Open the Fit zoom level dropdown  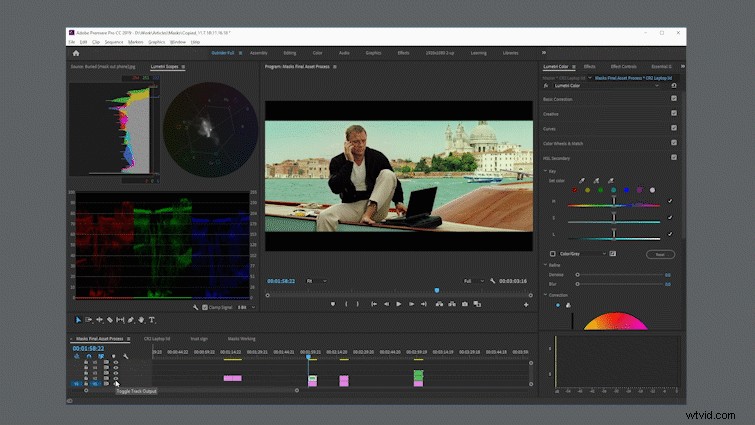click(317, 281)
